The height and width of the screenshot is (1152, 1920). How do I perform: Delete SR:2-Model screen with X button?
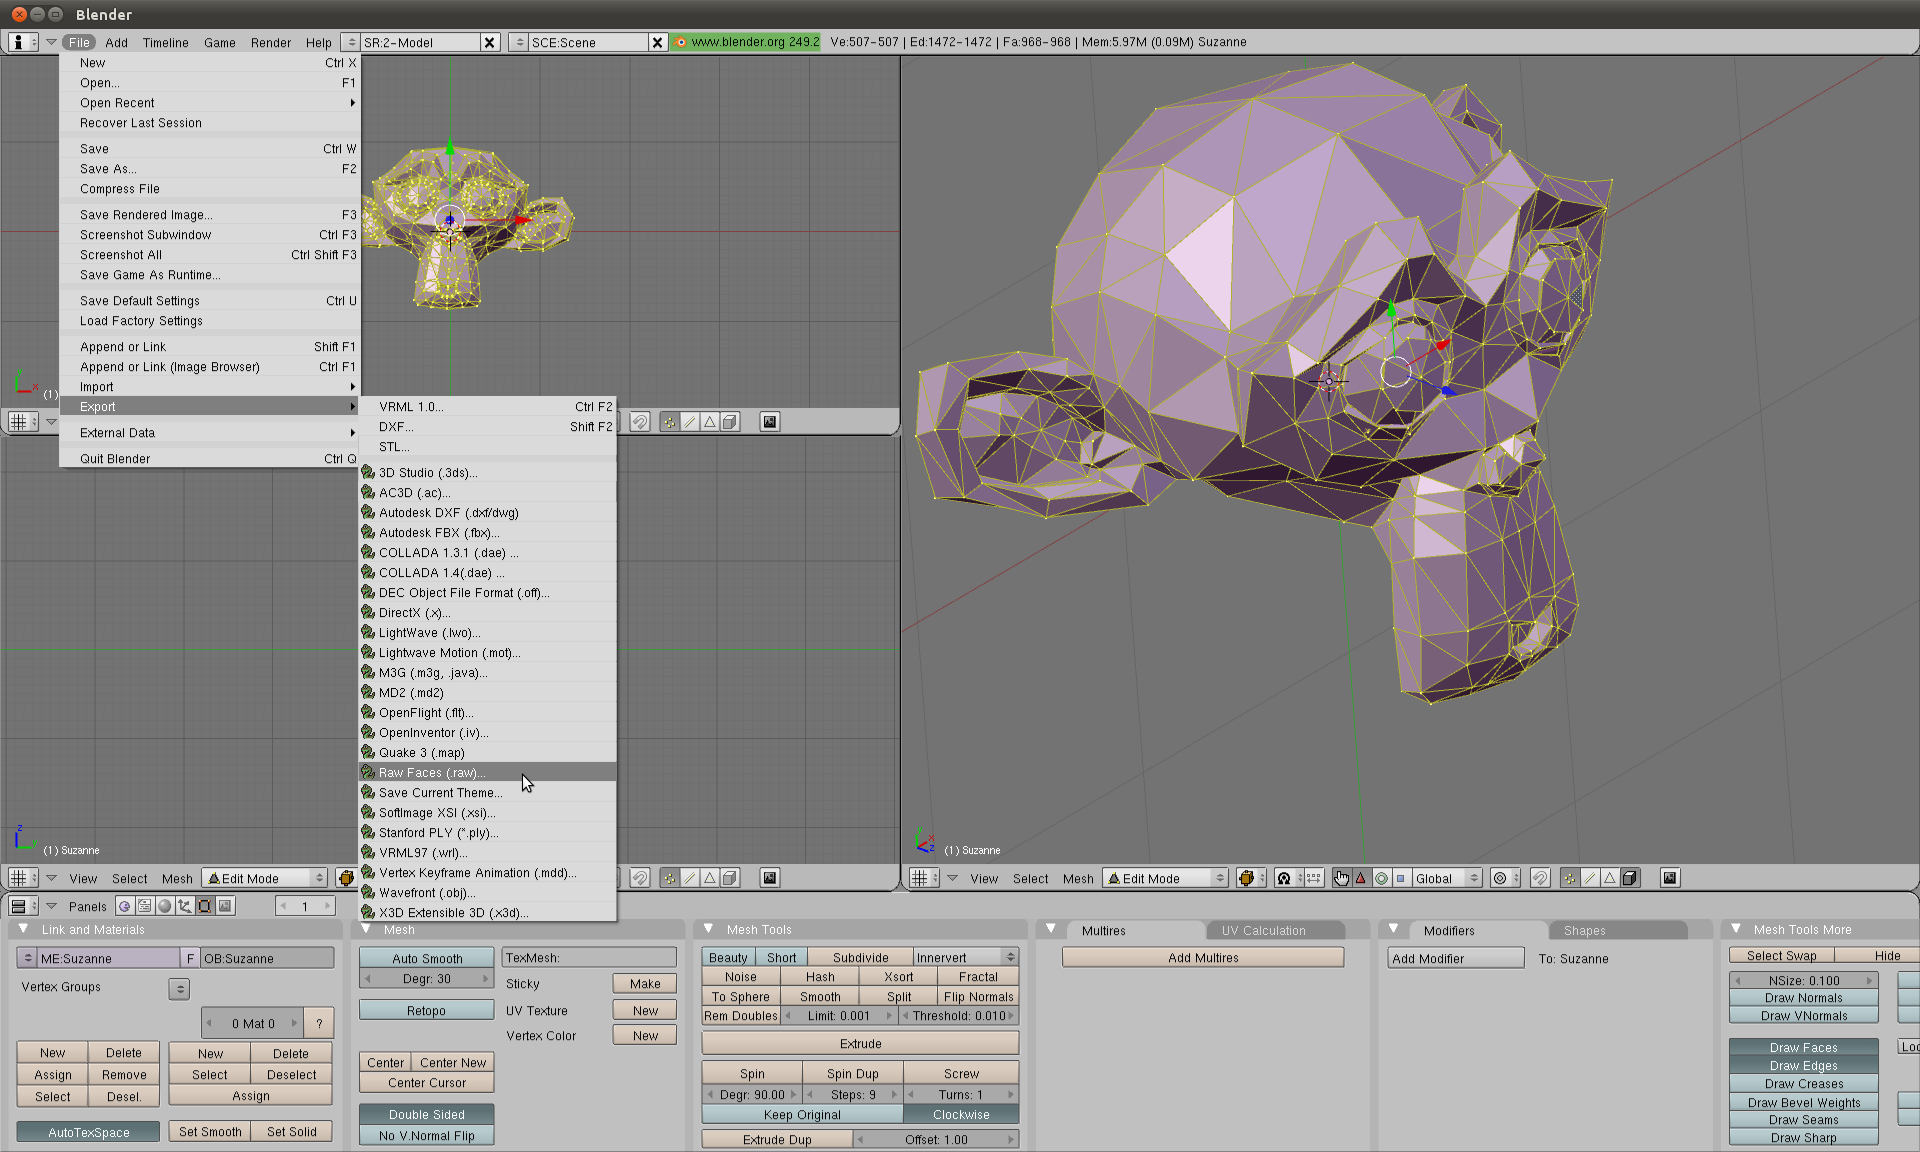[489, 42]
